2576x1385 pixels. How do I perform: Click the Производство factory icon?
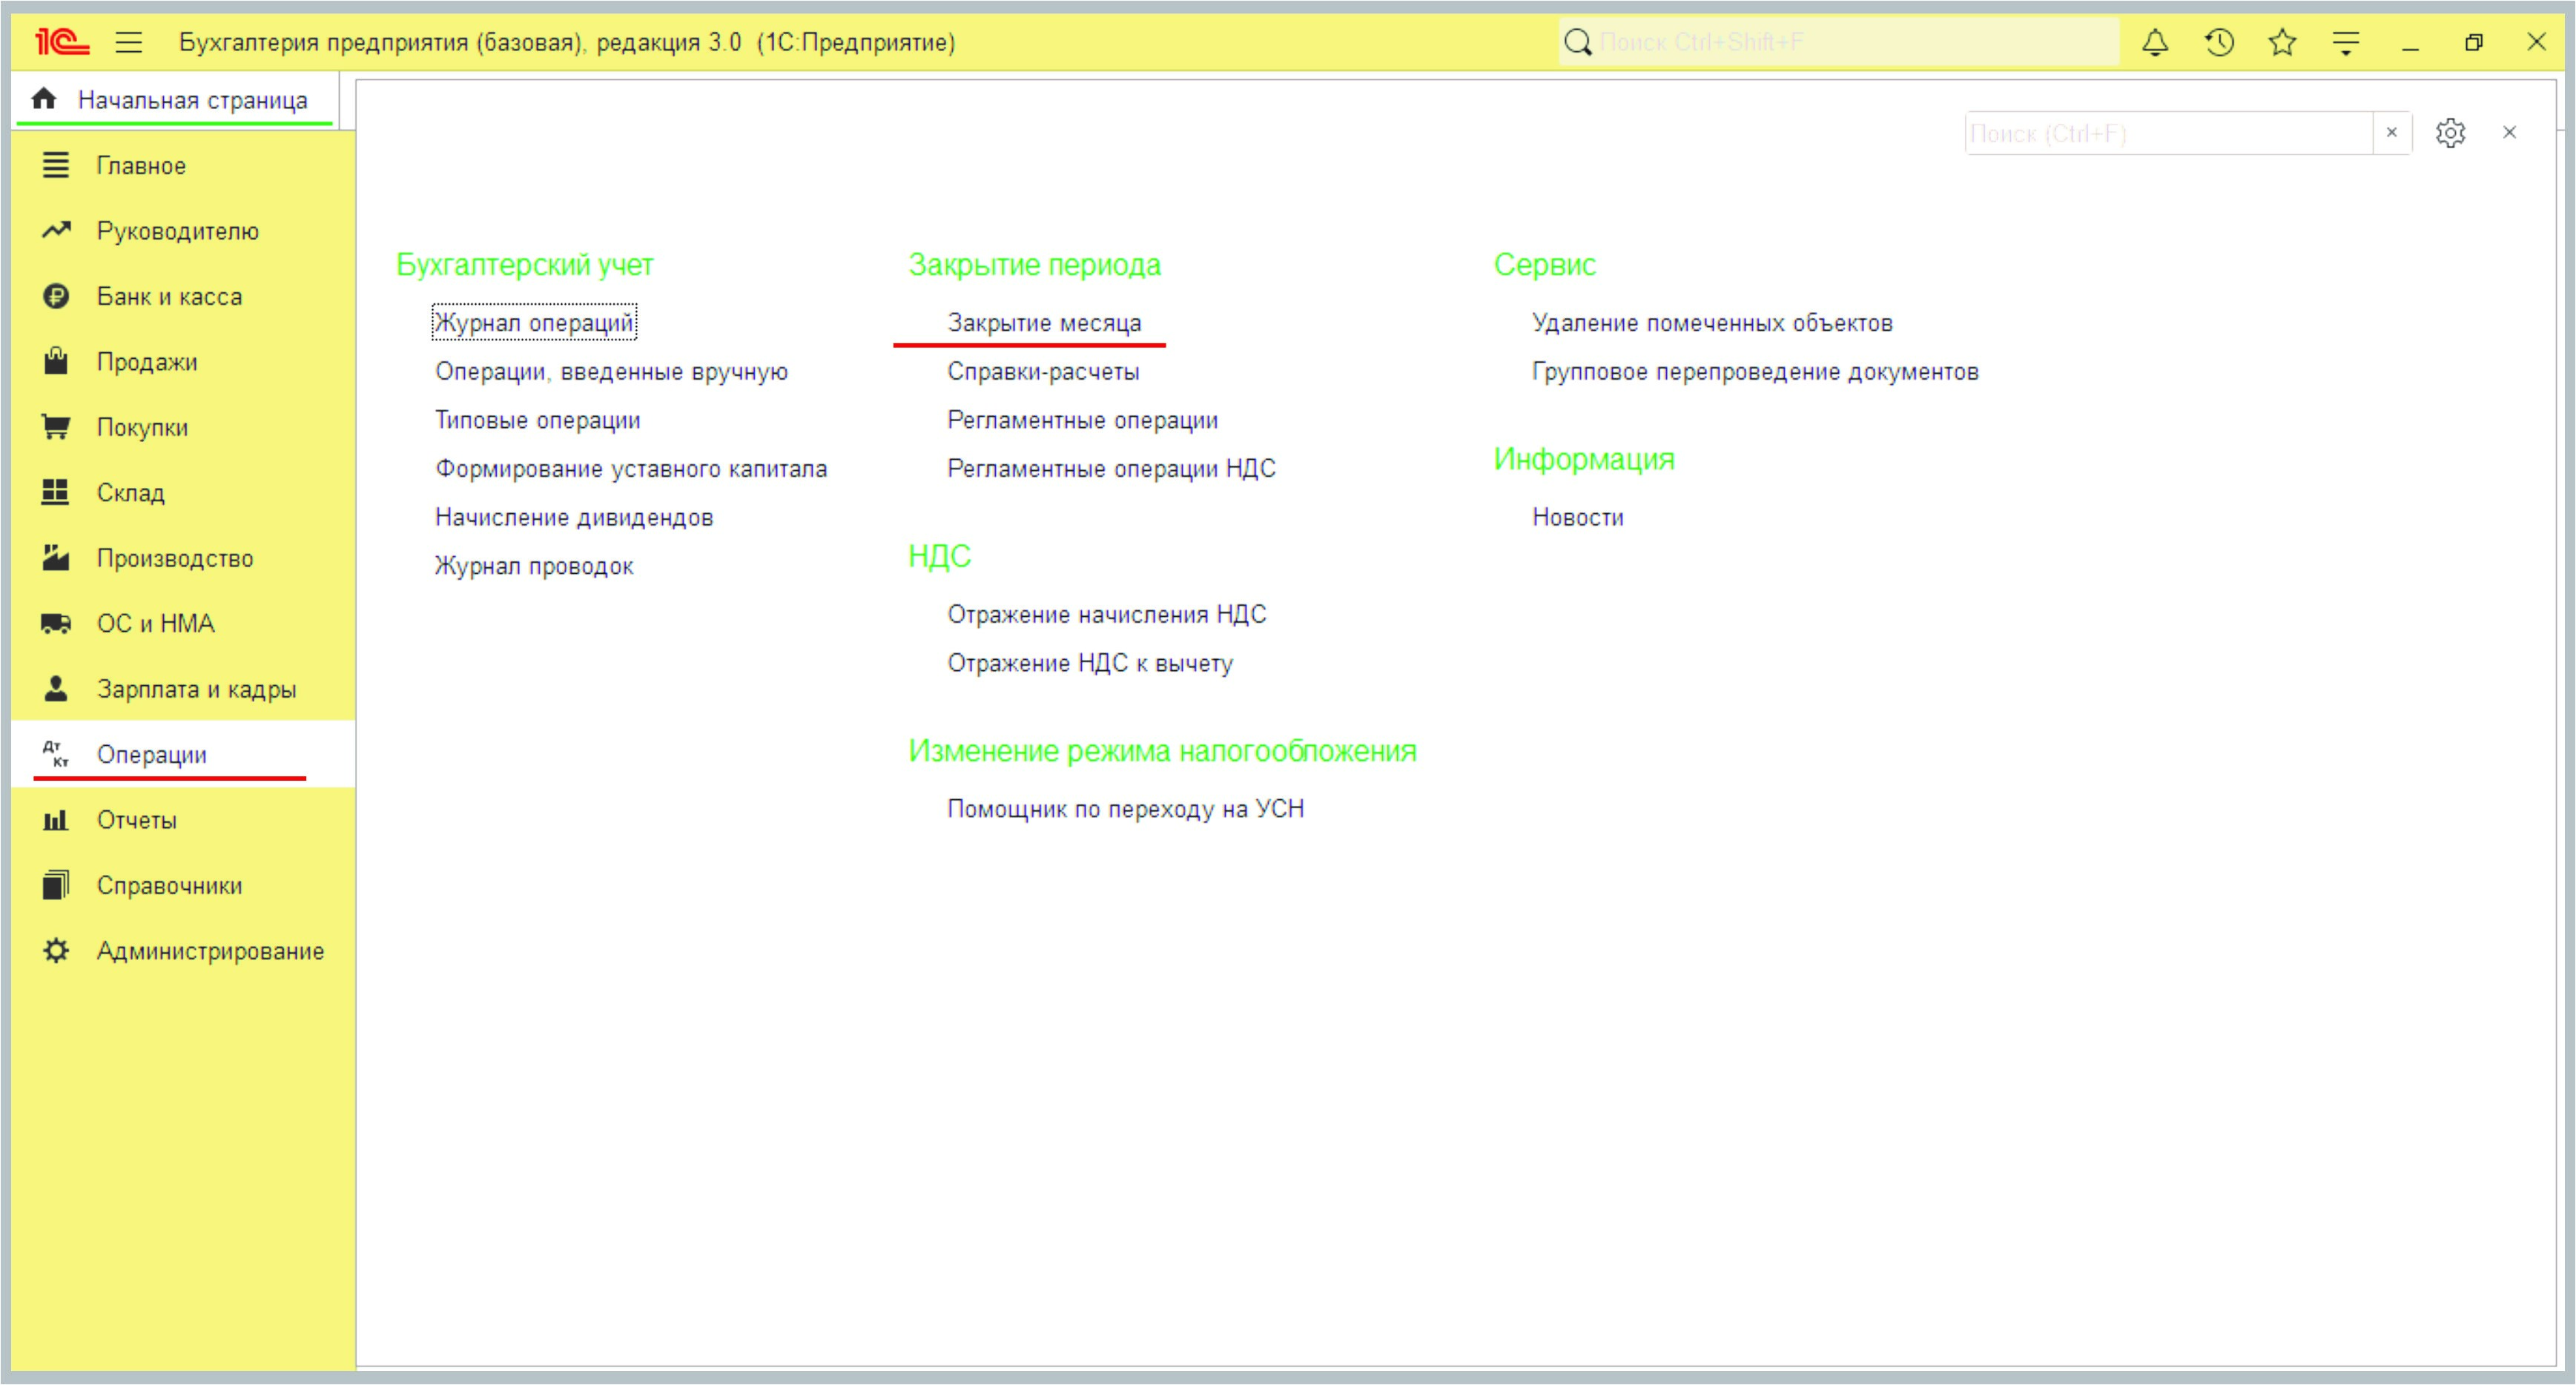[x=56, y=558]
